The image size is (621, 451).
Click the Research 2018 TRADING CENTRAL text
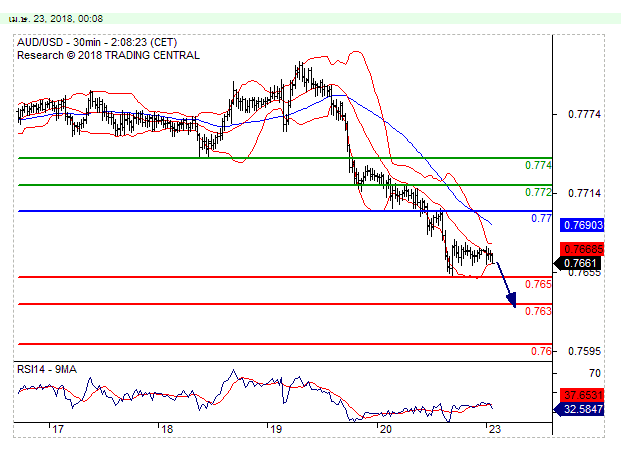click(108, 55)
